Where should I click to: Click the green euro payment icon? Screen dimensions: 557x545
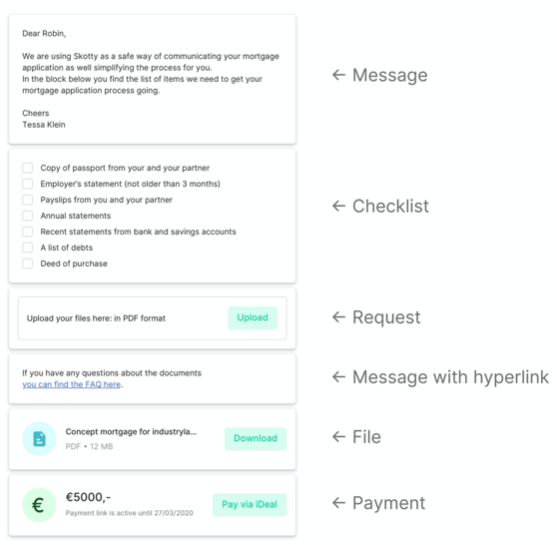pyautogui.click(x=39, y=504)
